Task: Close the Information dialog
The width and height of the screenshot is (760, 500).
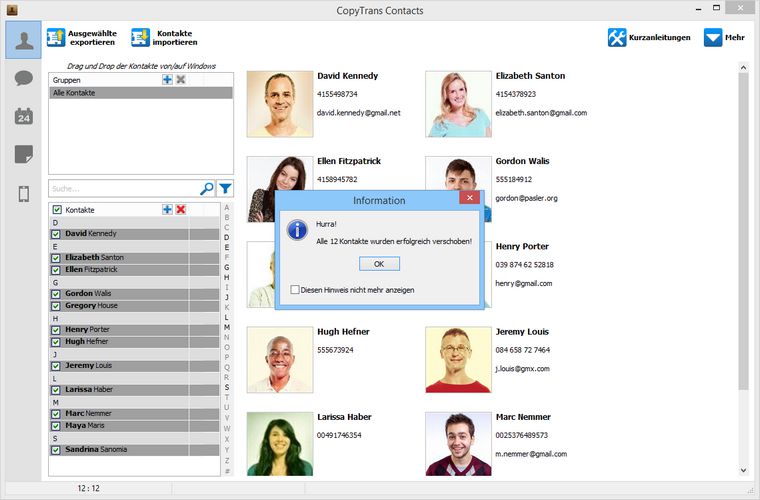Action: tap(470, 198)
